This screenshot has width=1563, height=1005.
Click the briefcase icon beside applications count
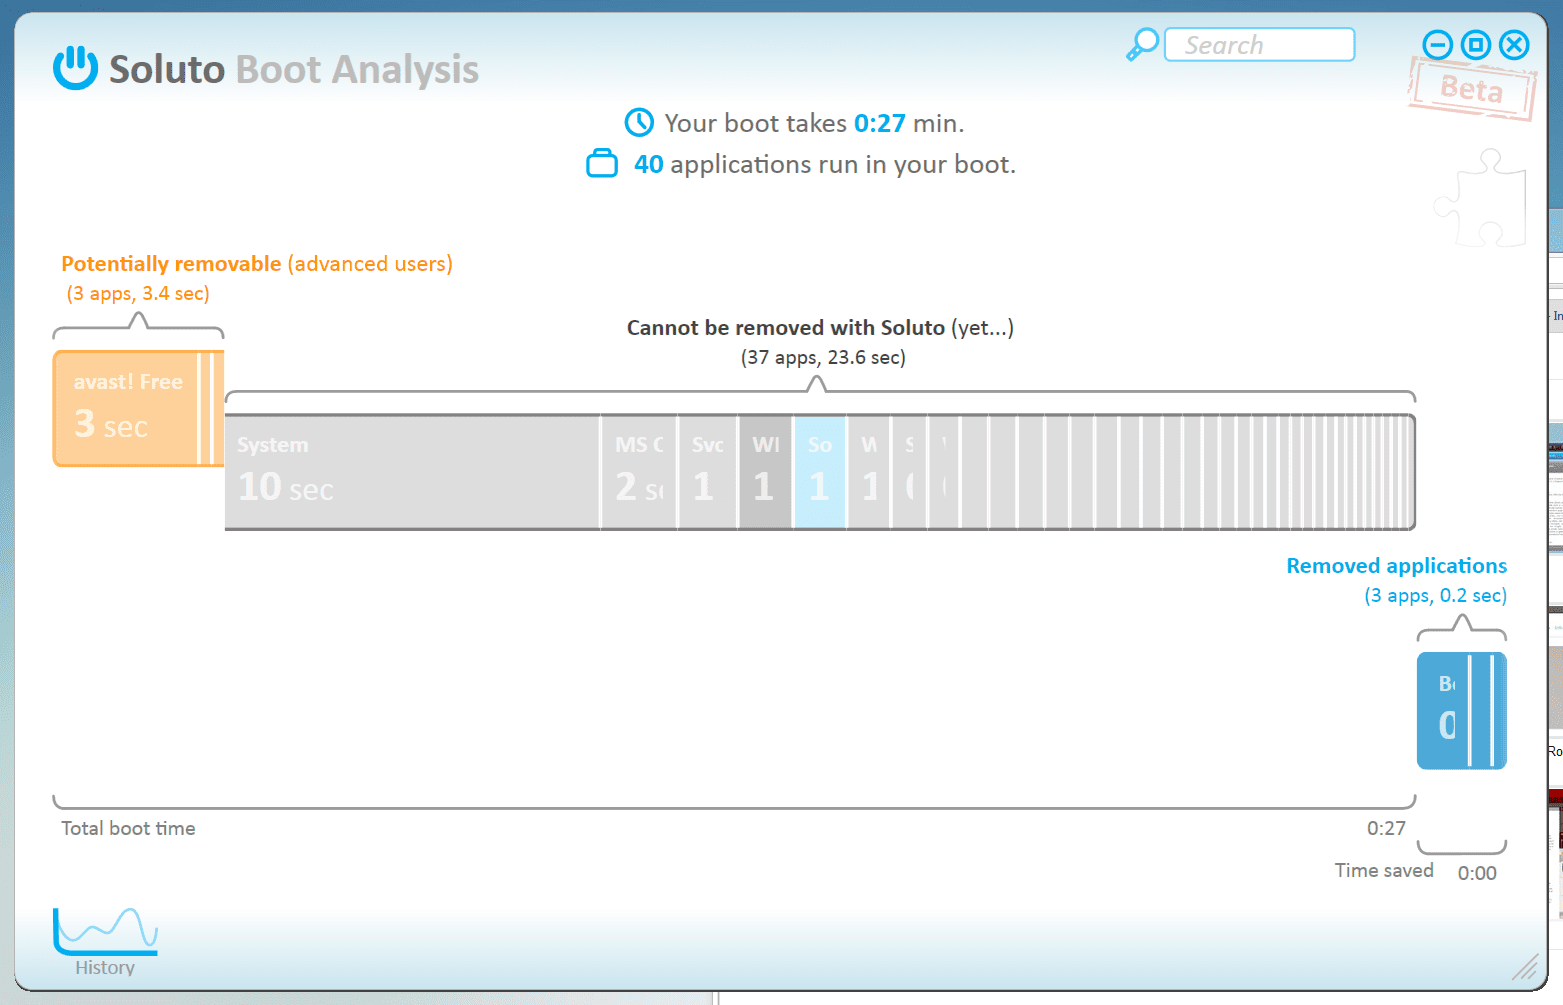pyautogui.click(x=602, y=163)
